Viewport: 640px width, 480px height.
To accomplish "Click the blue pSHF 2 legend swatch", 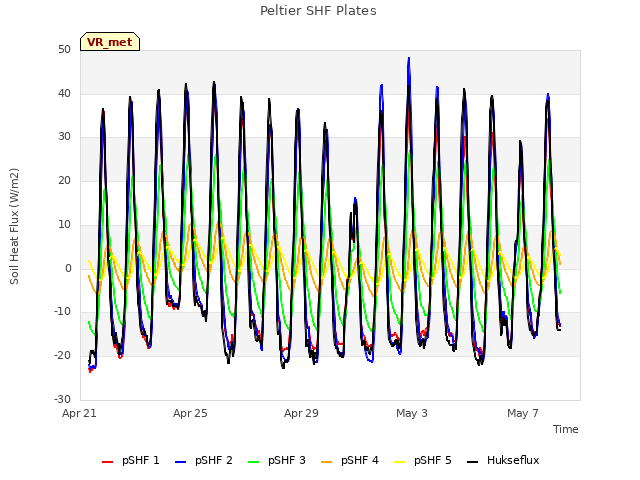I will click(180, 462).
